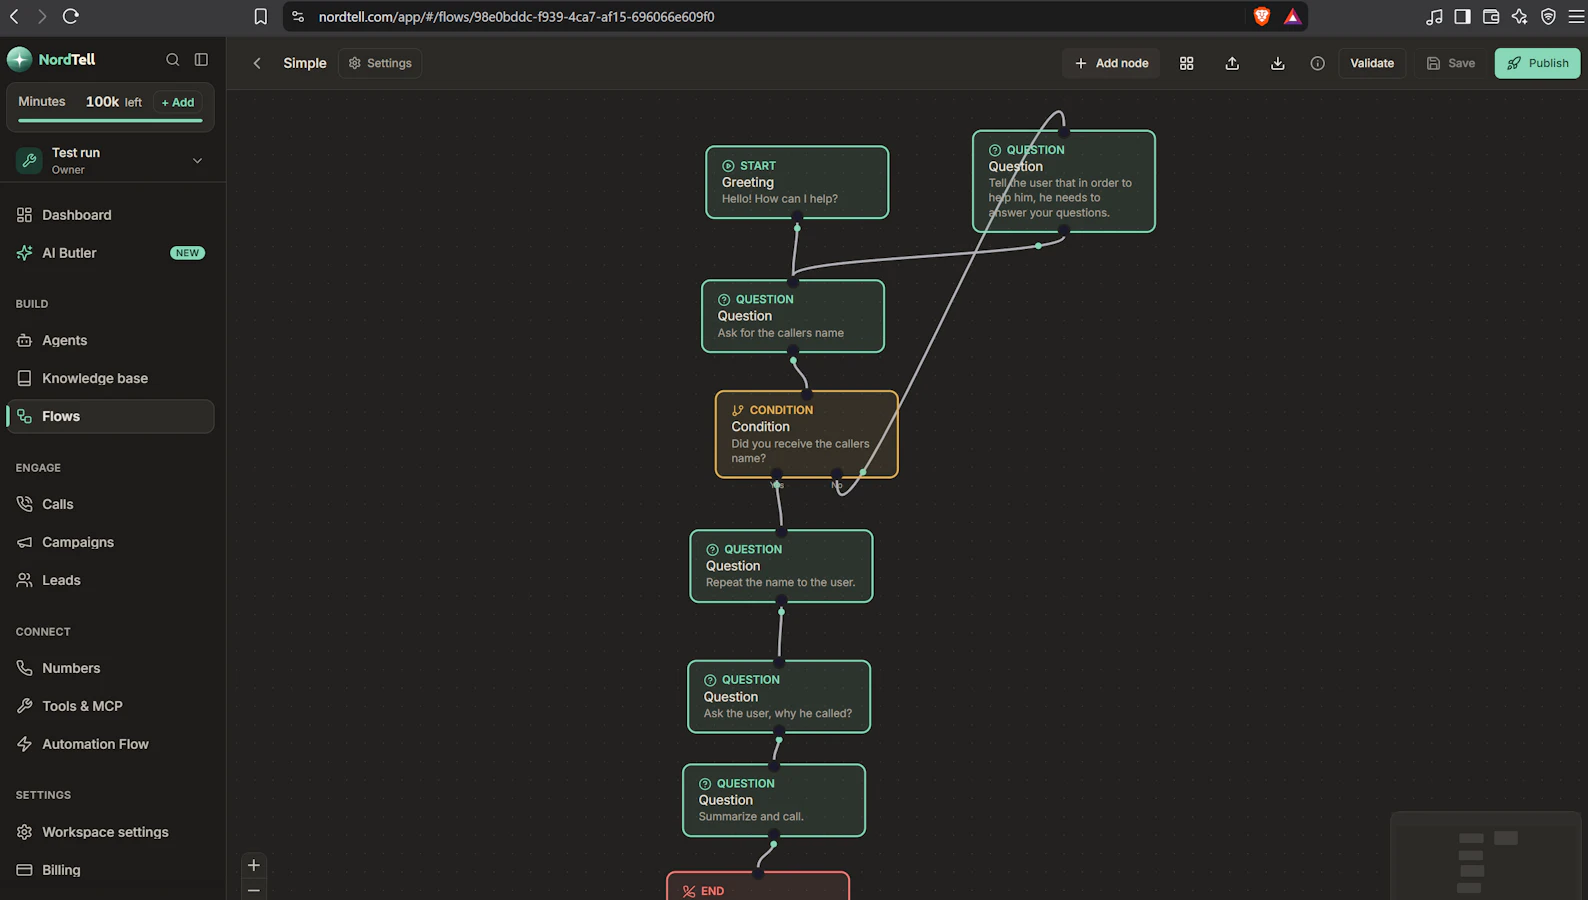Open the Brave Rewards triangle icon
This screenshot has height=900, width=1588.
click(x=1293, y=16)
